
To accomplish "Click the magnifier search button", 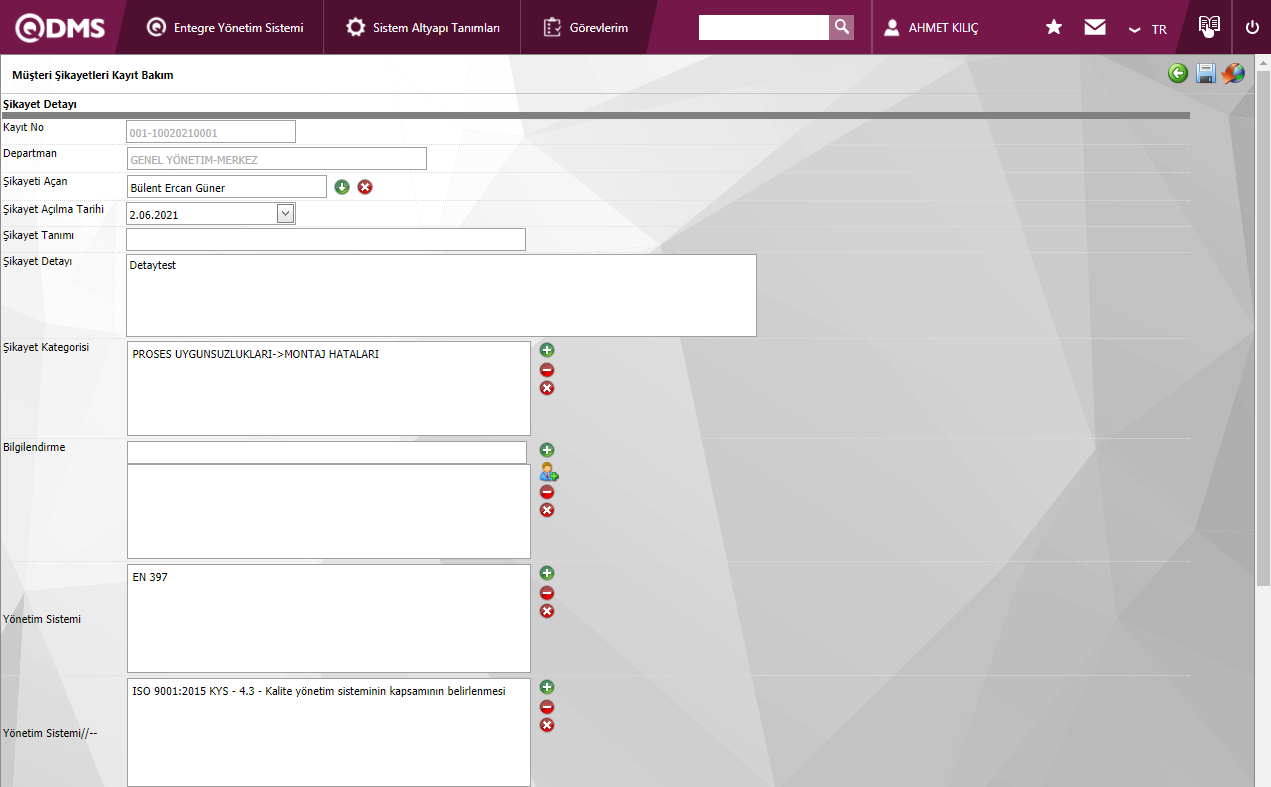I will pyautogui.click(x=842, y=27).
